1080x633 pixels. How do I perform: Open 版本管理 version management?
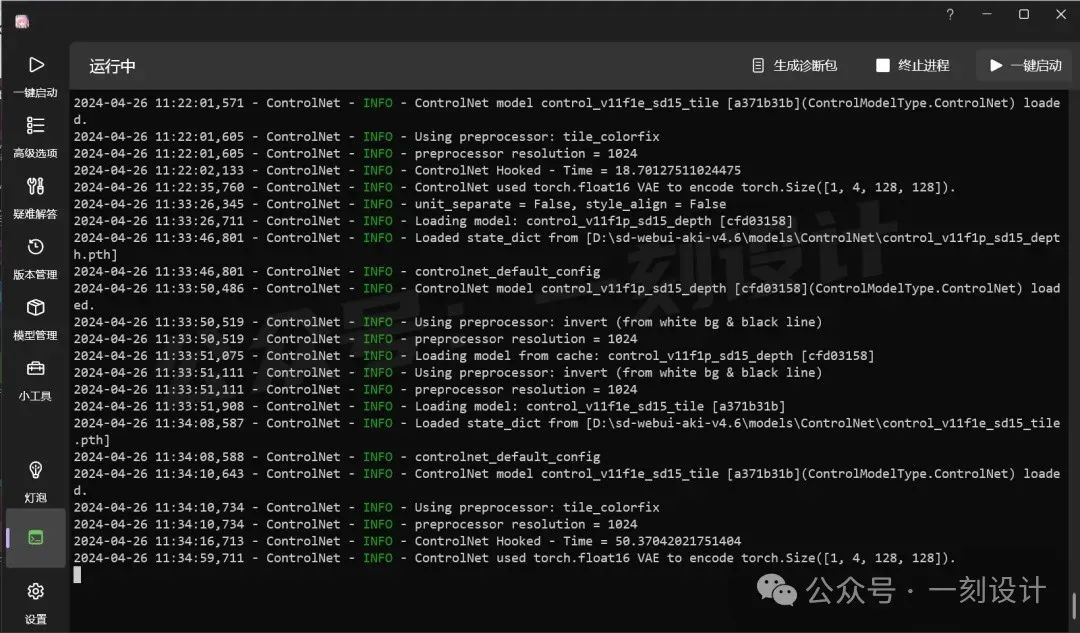click(x=35, y=258)
